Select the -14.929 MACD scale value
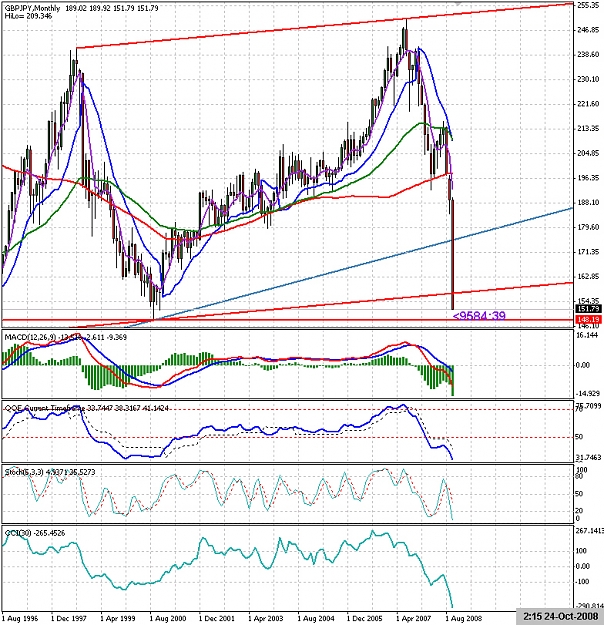The image size is (604, 625). [588, 393]
